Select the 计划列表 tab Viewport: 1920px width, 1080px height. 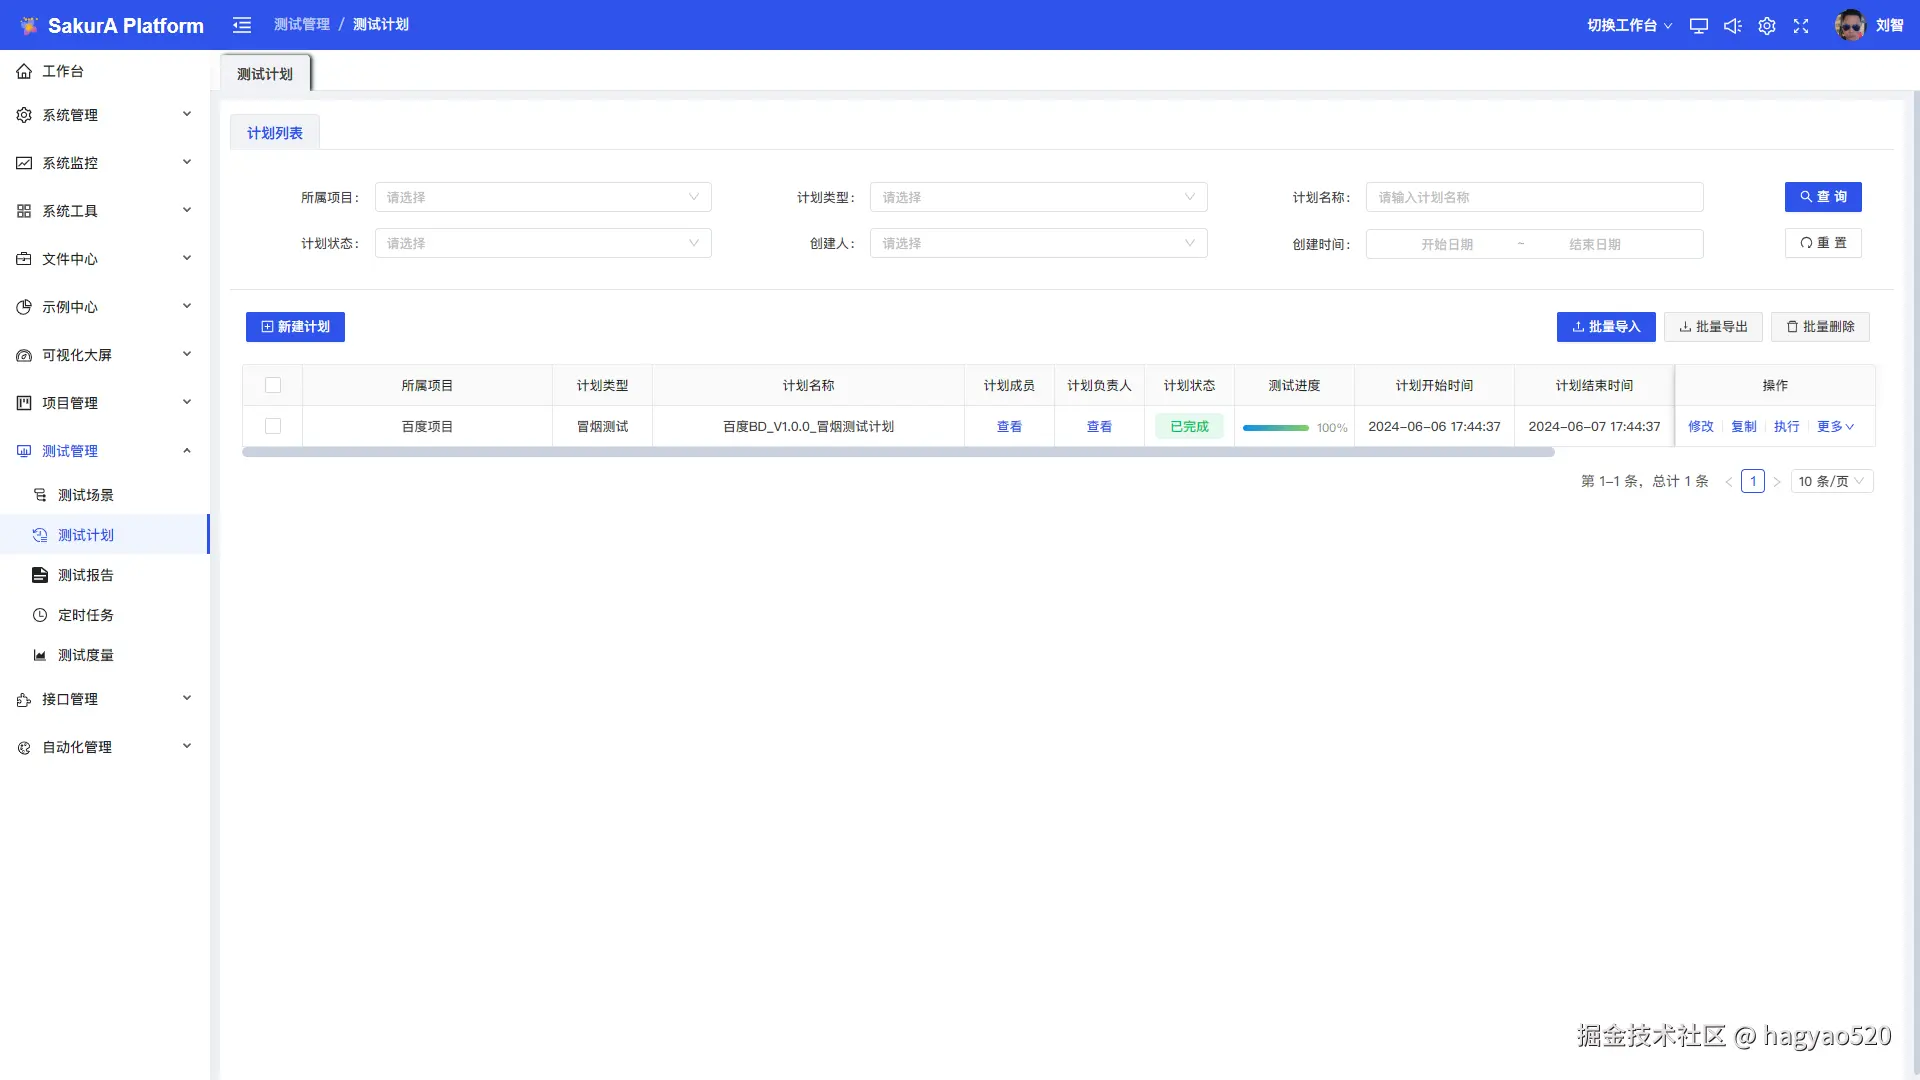click(275, 133)
